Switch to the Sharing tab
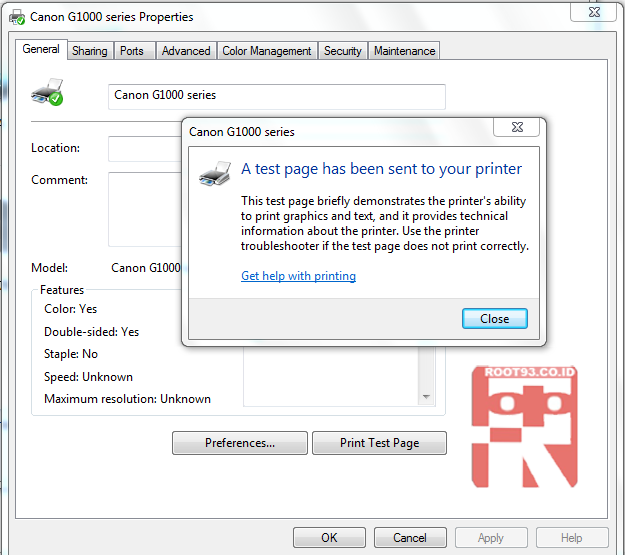Screen dimensions: 625x555 coord(90,51)
